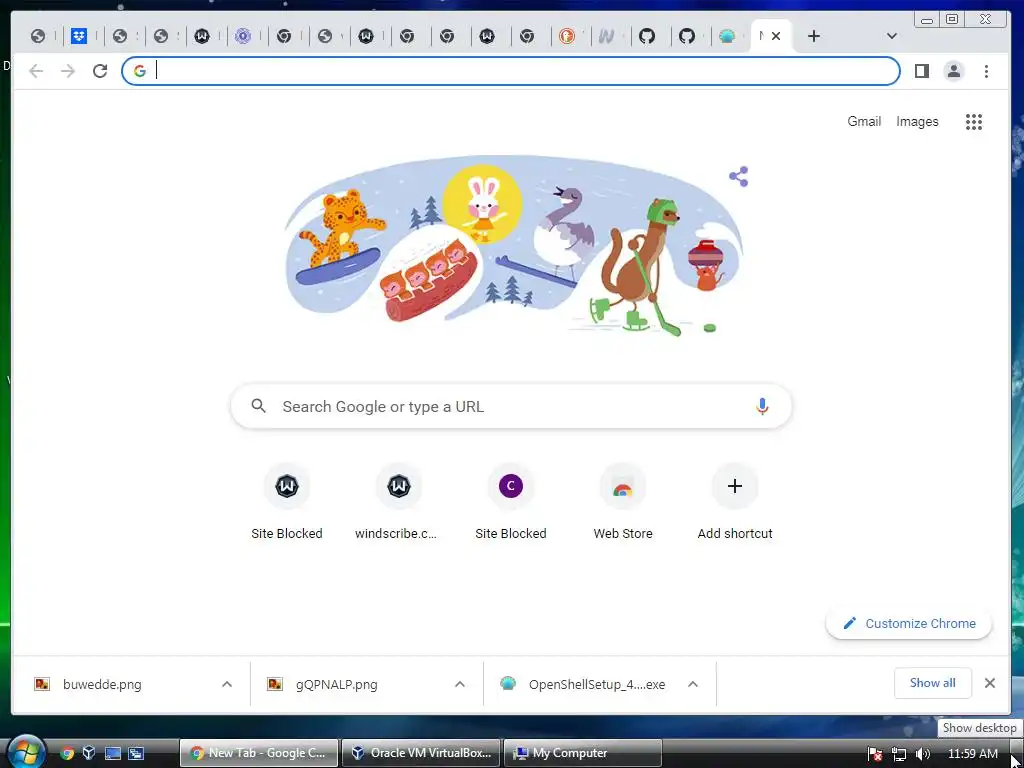
Task: Open network connection tray icon
Action: pos(899,754)
